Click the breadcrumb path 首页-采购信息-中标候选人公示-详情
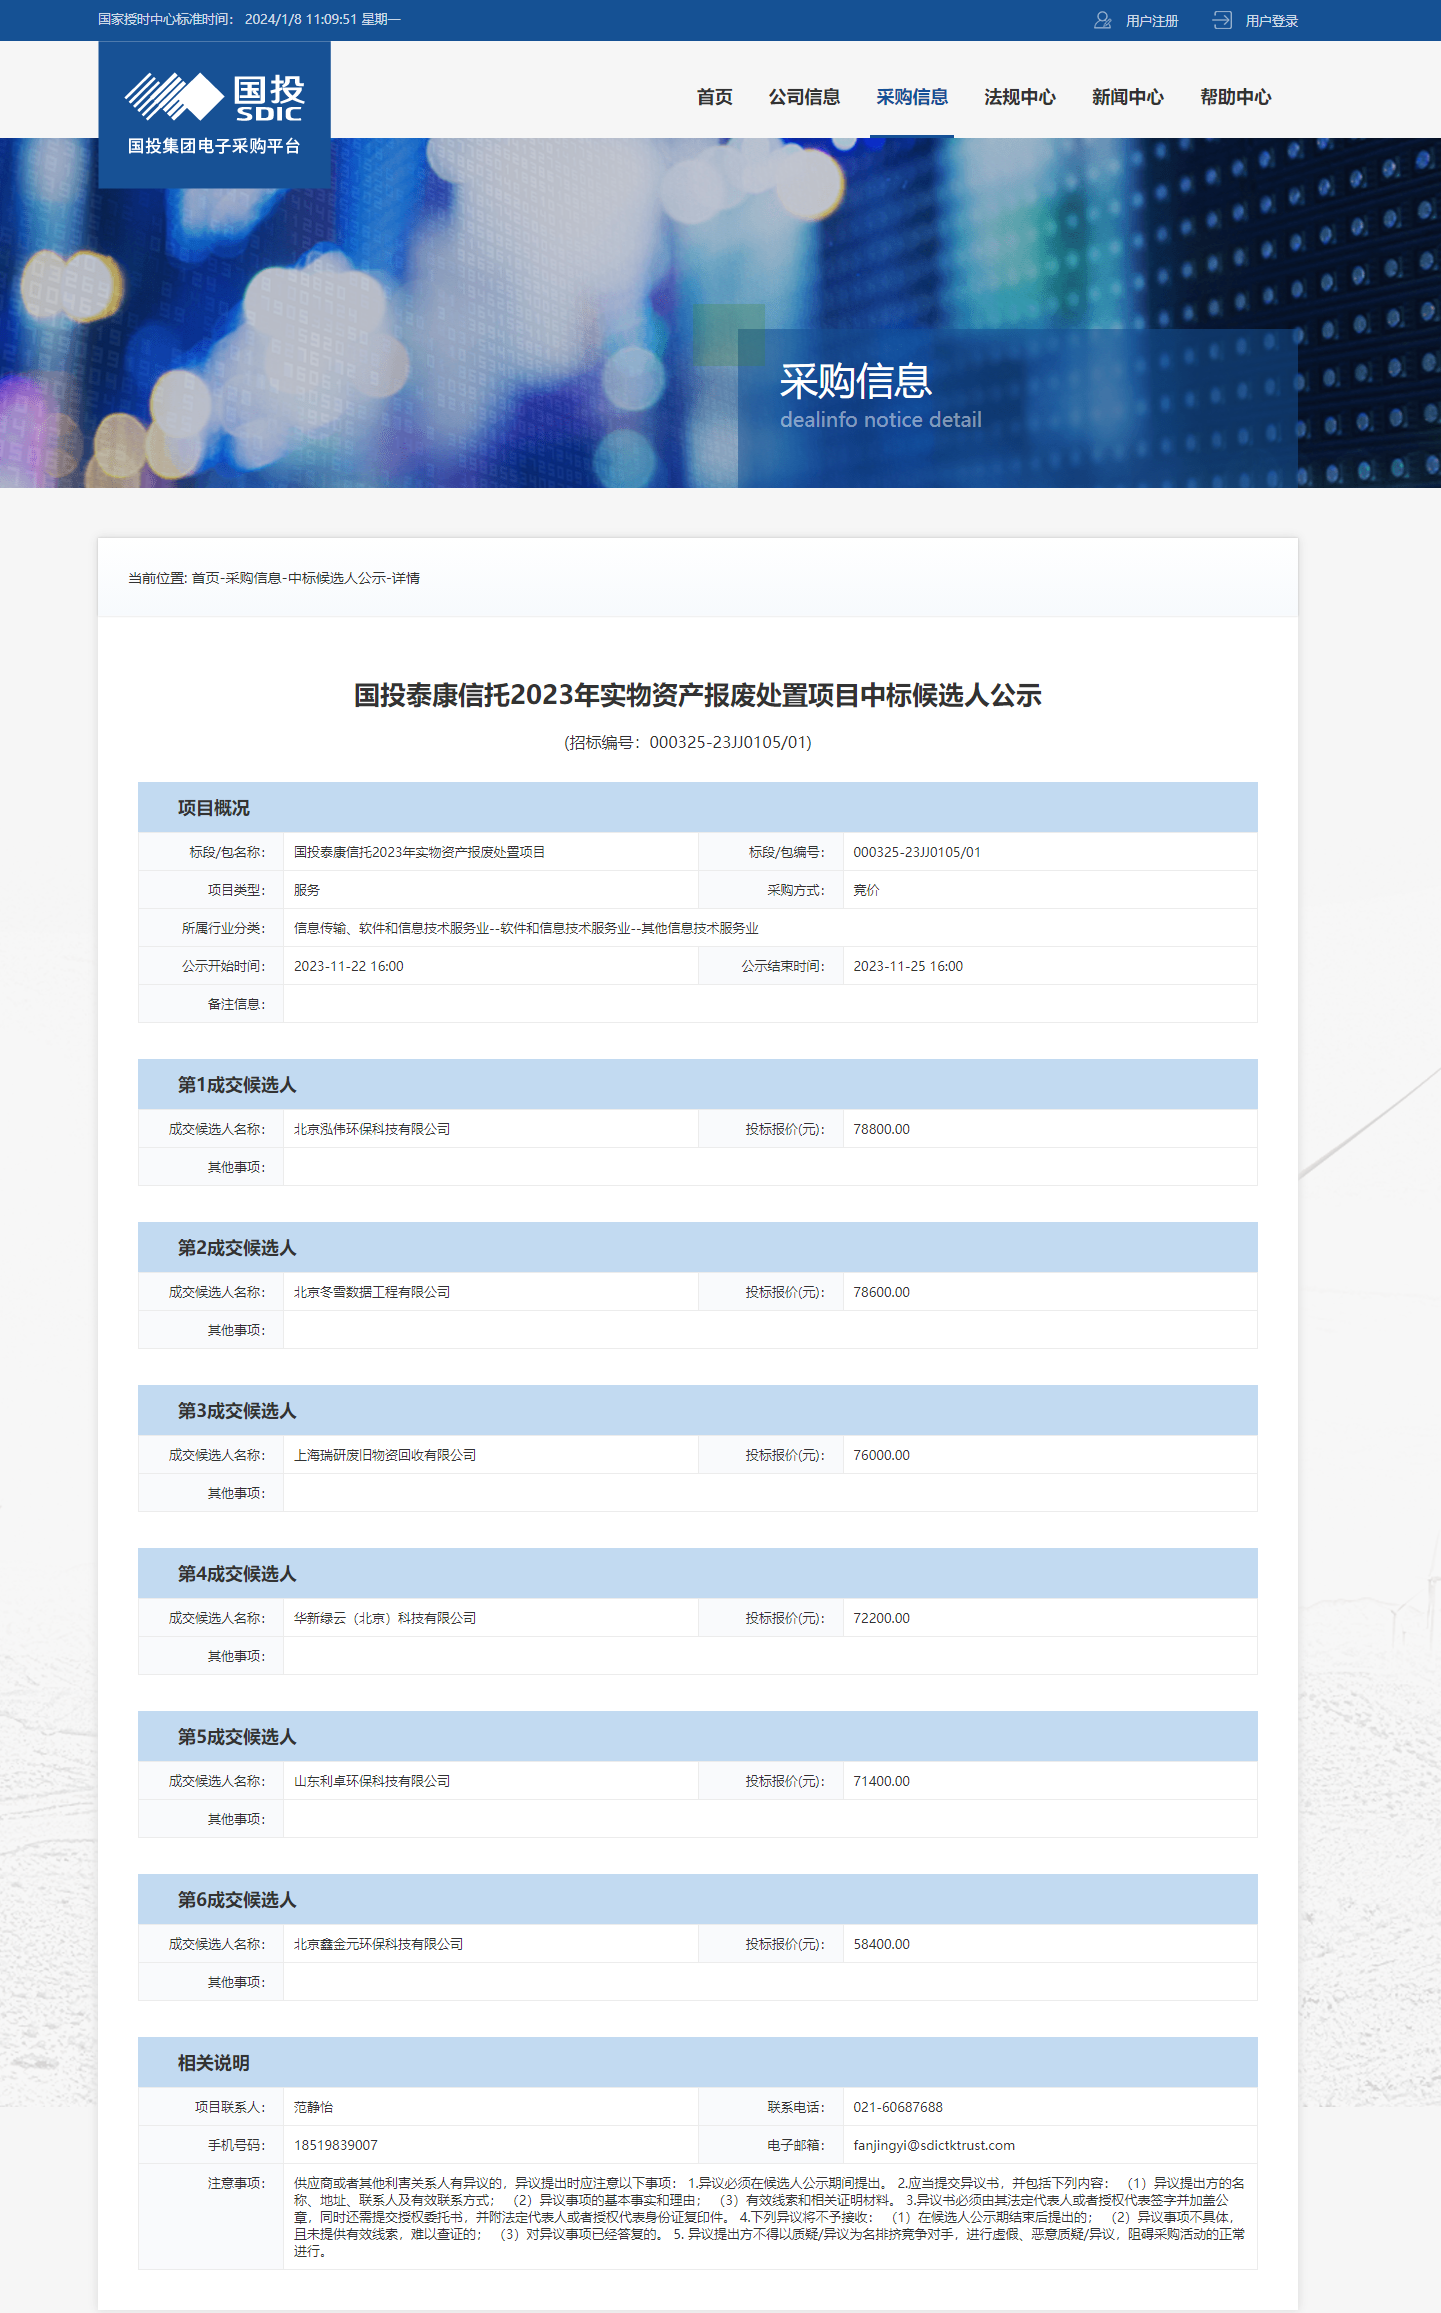Image resolution: width=1441 pixels, height=2313 pixels. (x=305, y=578)
